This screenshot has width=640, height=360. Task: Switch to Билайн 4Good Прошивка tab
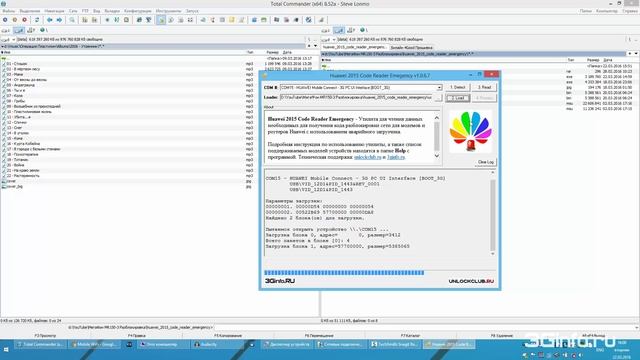click(x=411, y=47)
